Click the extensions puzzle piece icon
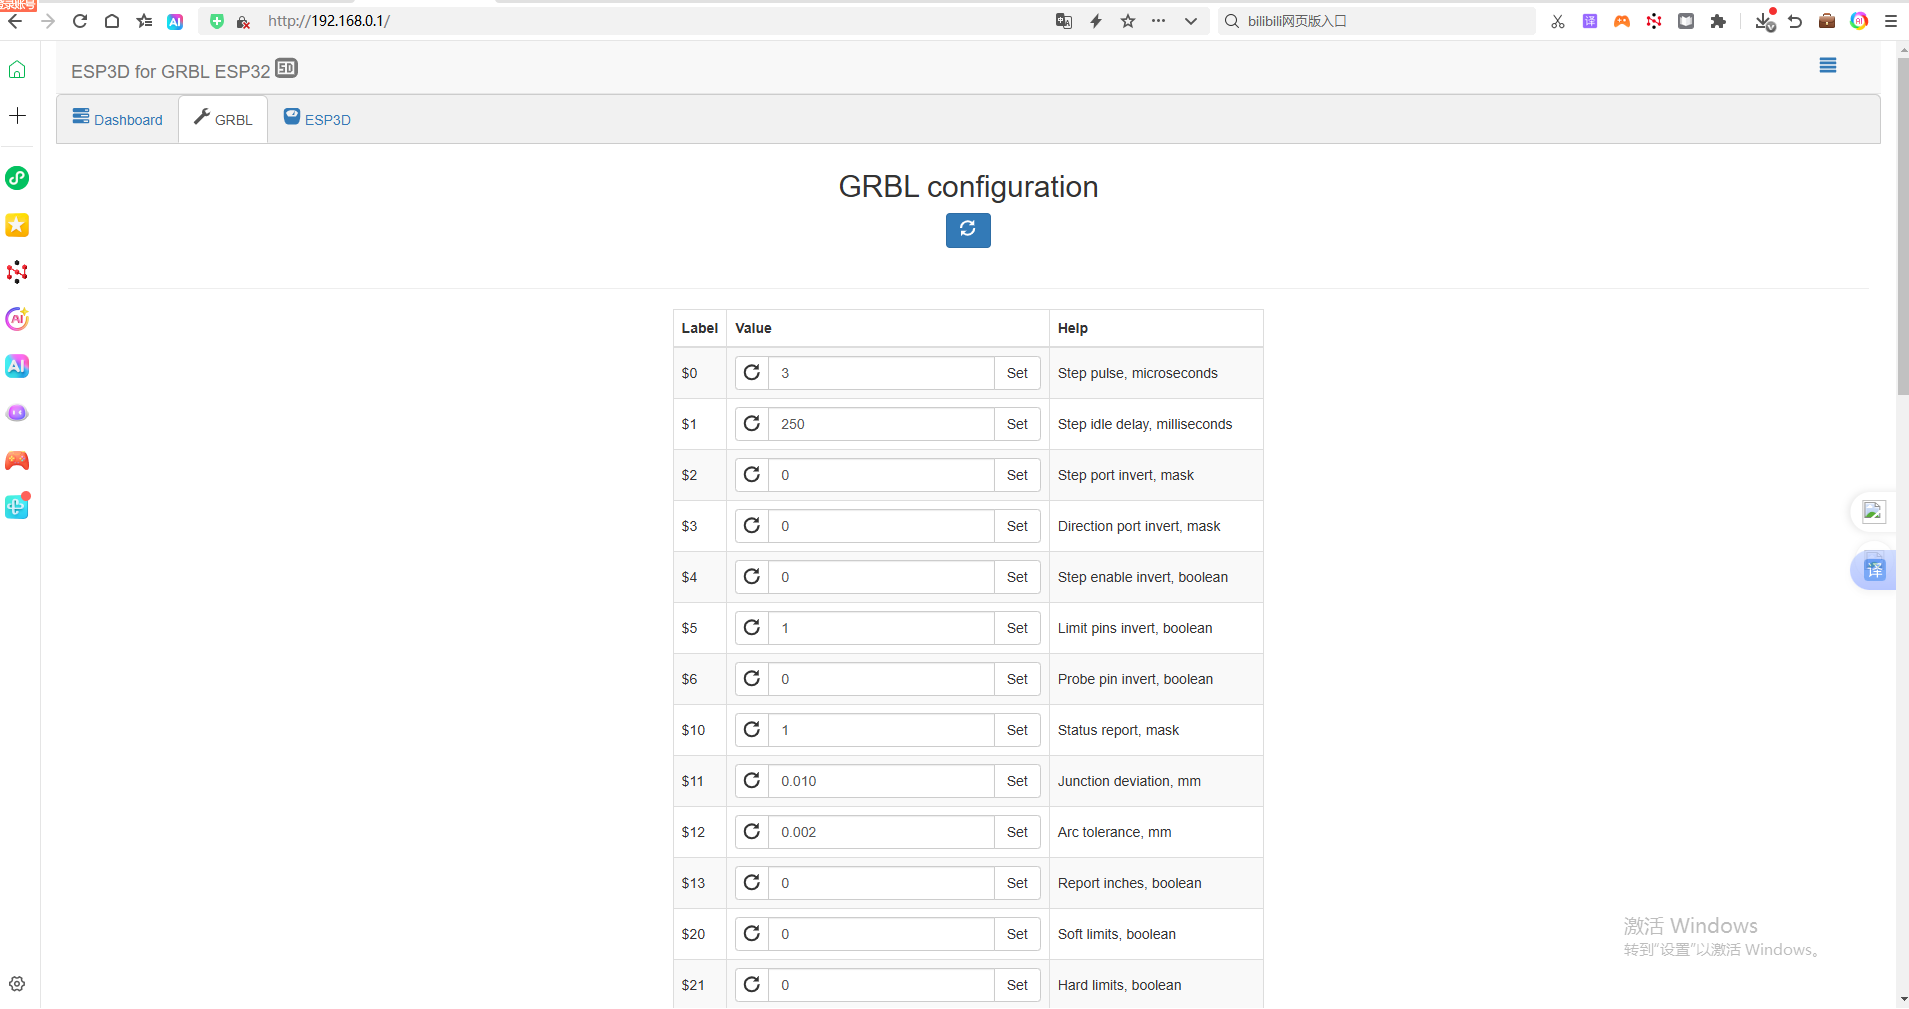Screen dimensions: 1909x1009 tap(1719, 20)
